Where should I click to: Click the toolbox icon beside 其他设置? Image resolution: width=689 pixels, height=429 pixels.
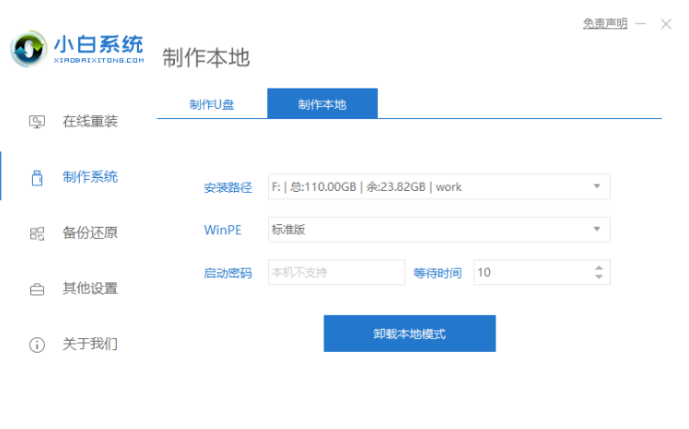pyautogui.click(x=37, y=289)
